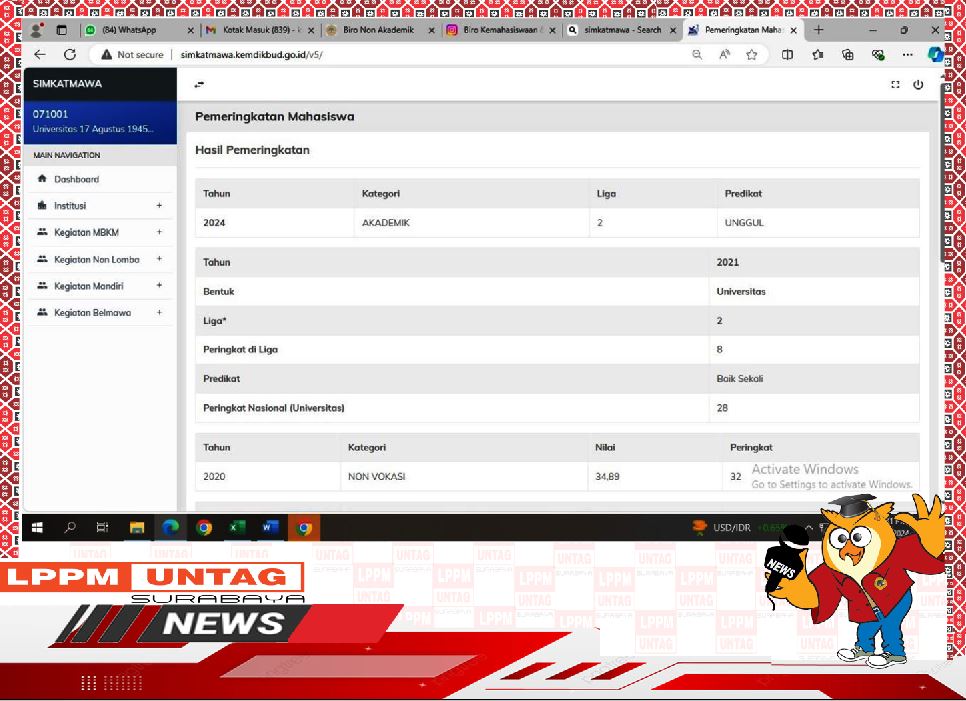Screen dimensions: 966x701
Task: Open Excel from the taskbar
Action: pos(237,527)
